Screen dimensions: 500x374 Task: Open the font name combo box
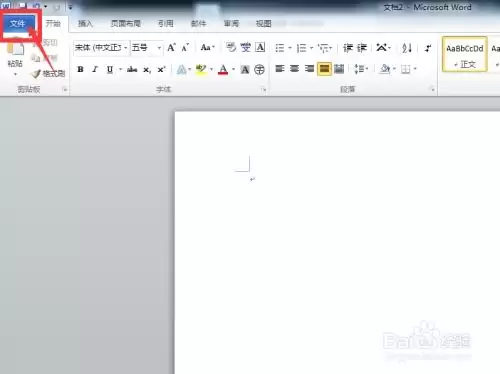101,48
